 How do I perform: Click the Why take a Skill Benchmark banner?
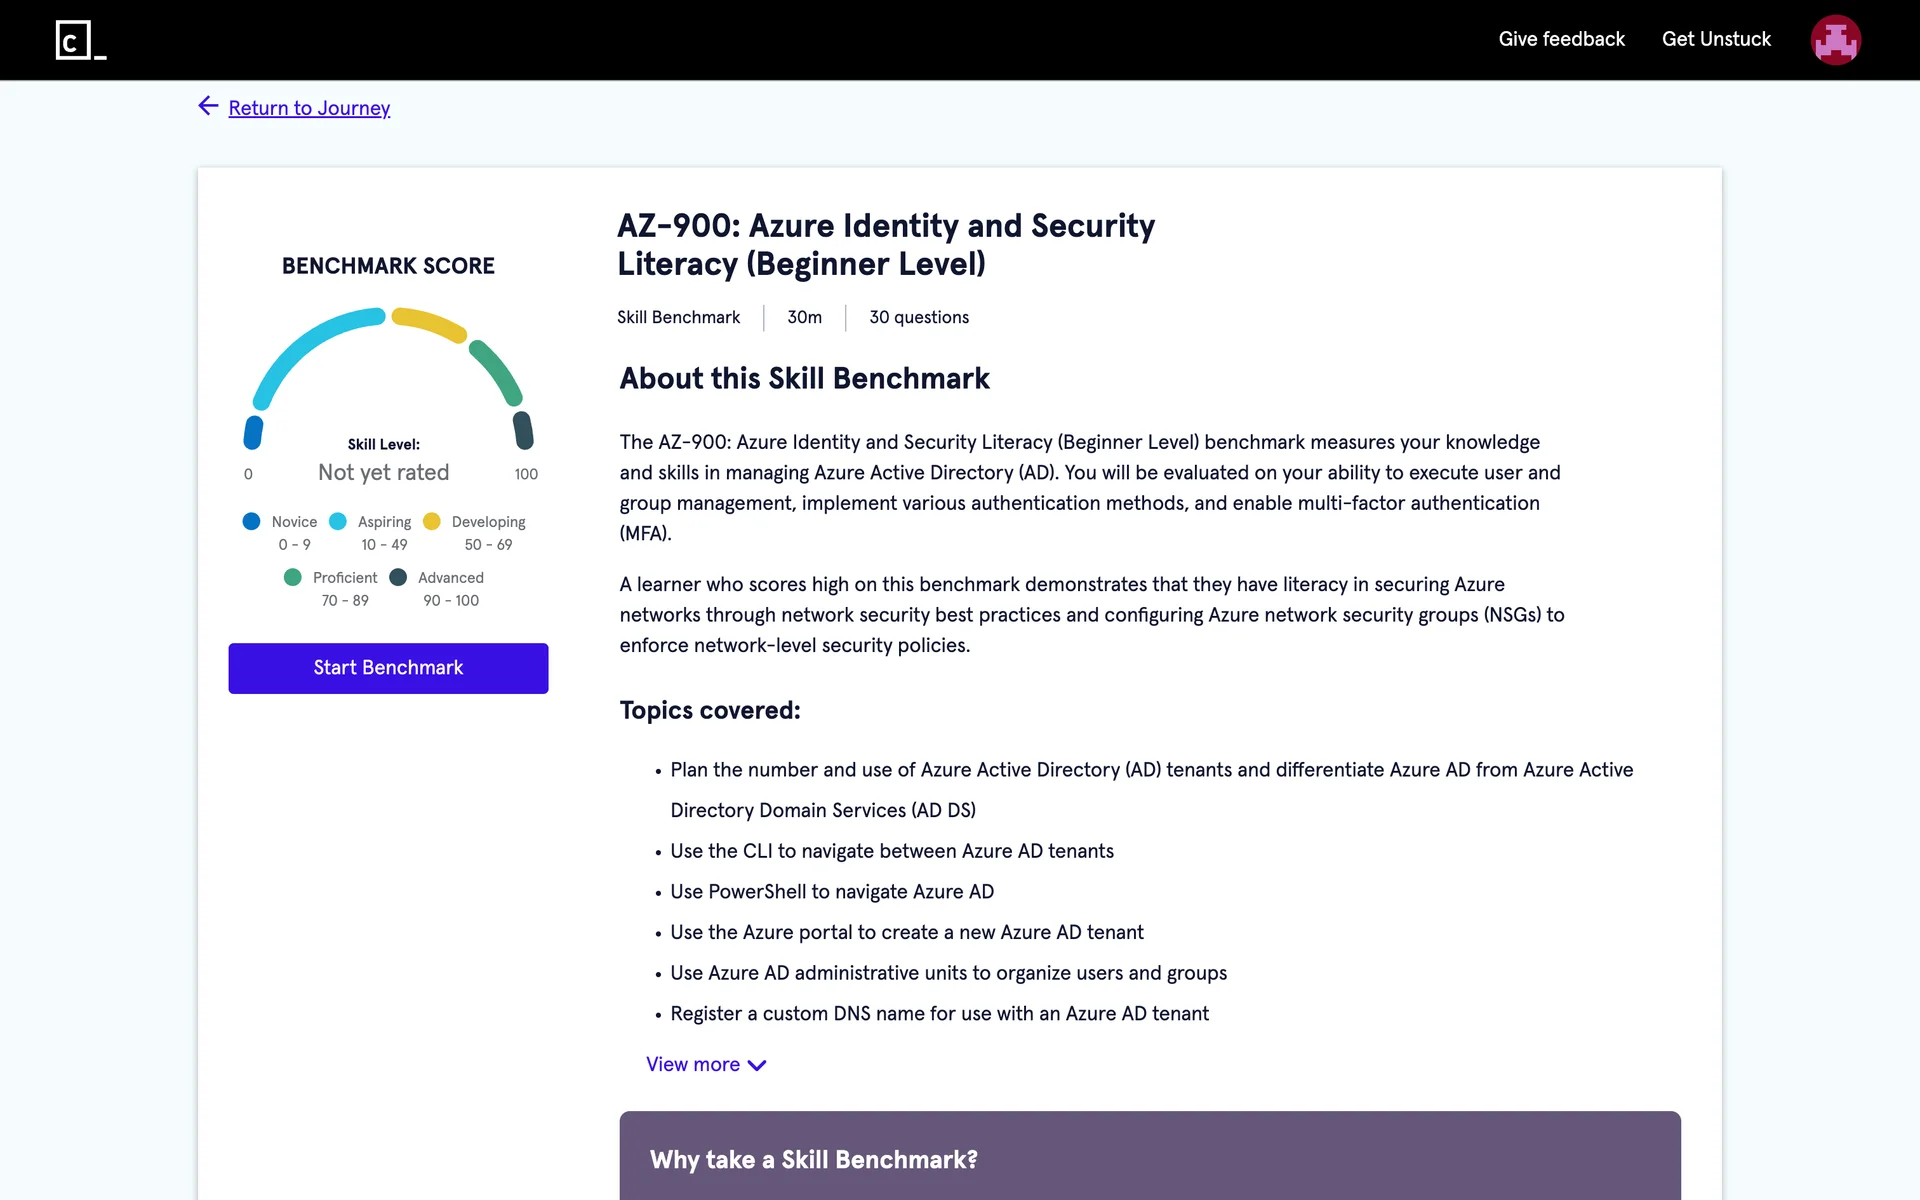click(1149, 1159)
